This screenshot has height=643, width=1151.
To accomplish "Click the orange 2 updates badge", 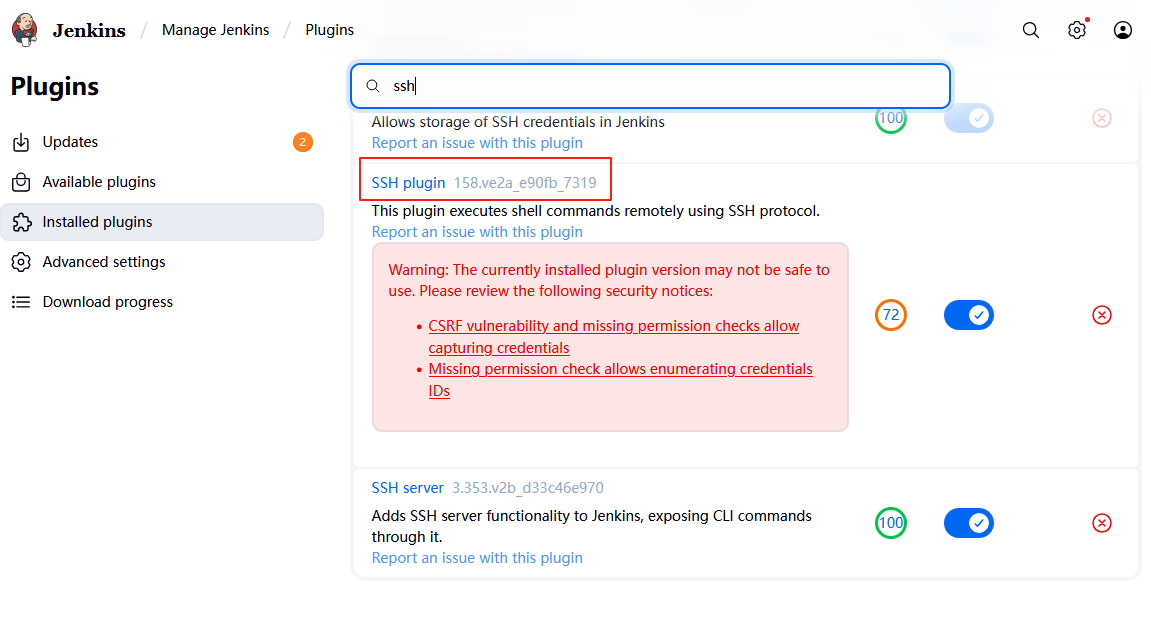I will click(302, 142).
